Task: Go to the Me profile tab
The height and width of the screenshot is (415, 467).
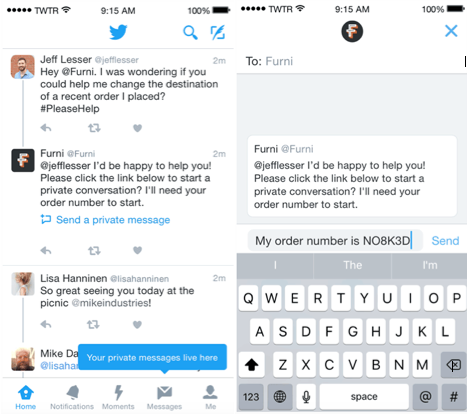Action: [210, 398]
